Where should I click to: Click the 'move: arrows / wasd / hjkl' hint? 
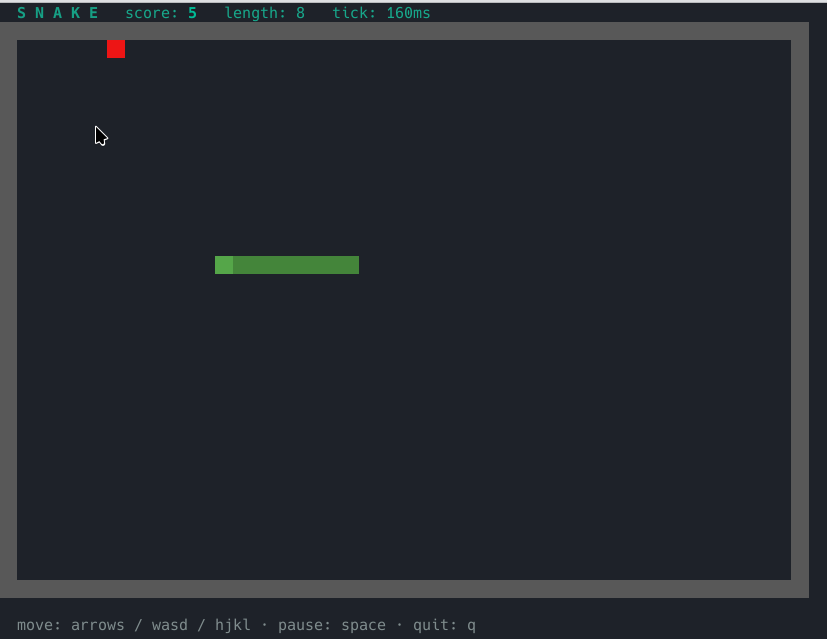[133, 625]
